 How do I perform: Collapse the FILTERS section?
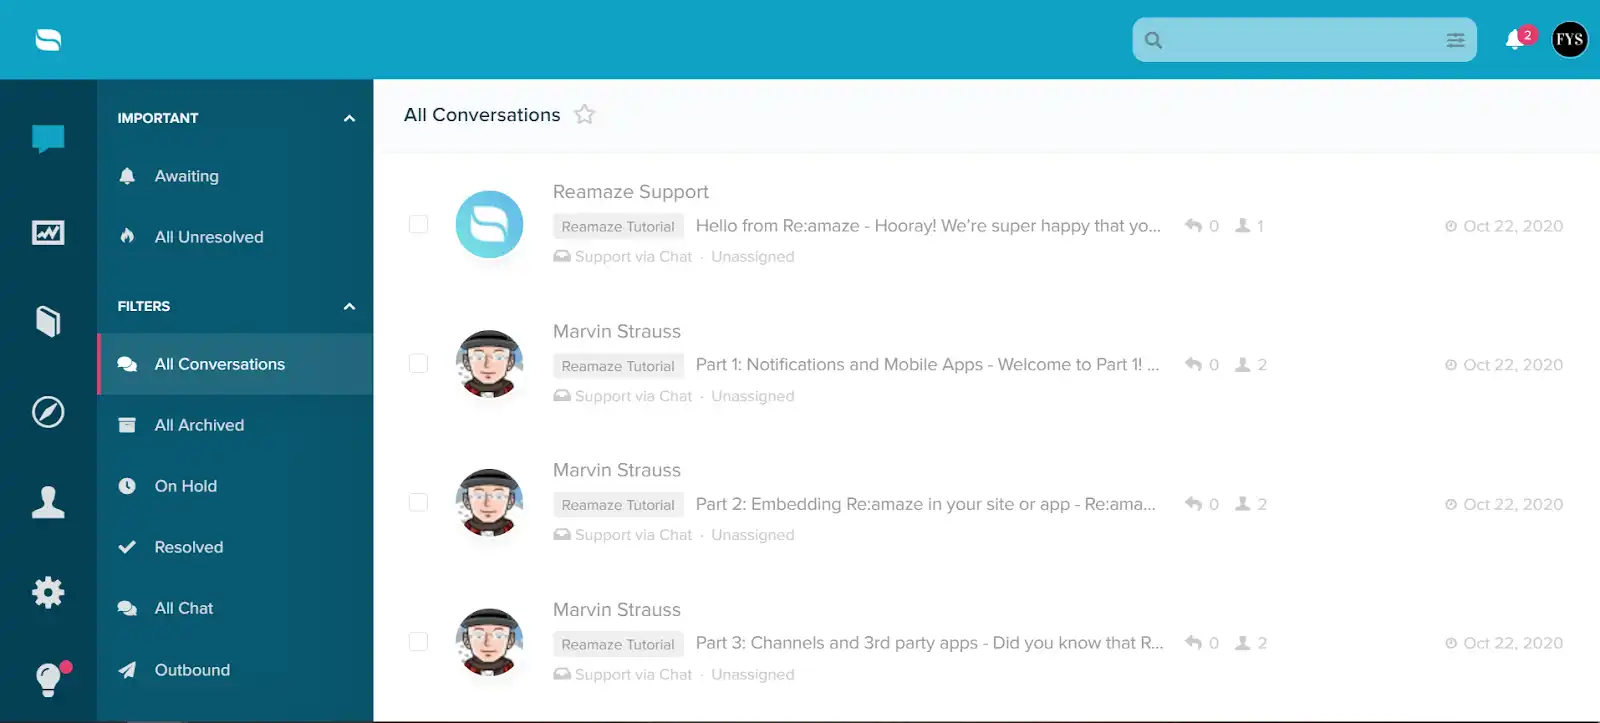click(x=349, y=306)
